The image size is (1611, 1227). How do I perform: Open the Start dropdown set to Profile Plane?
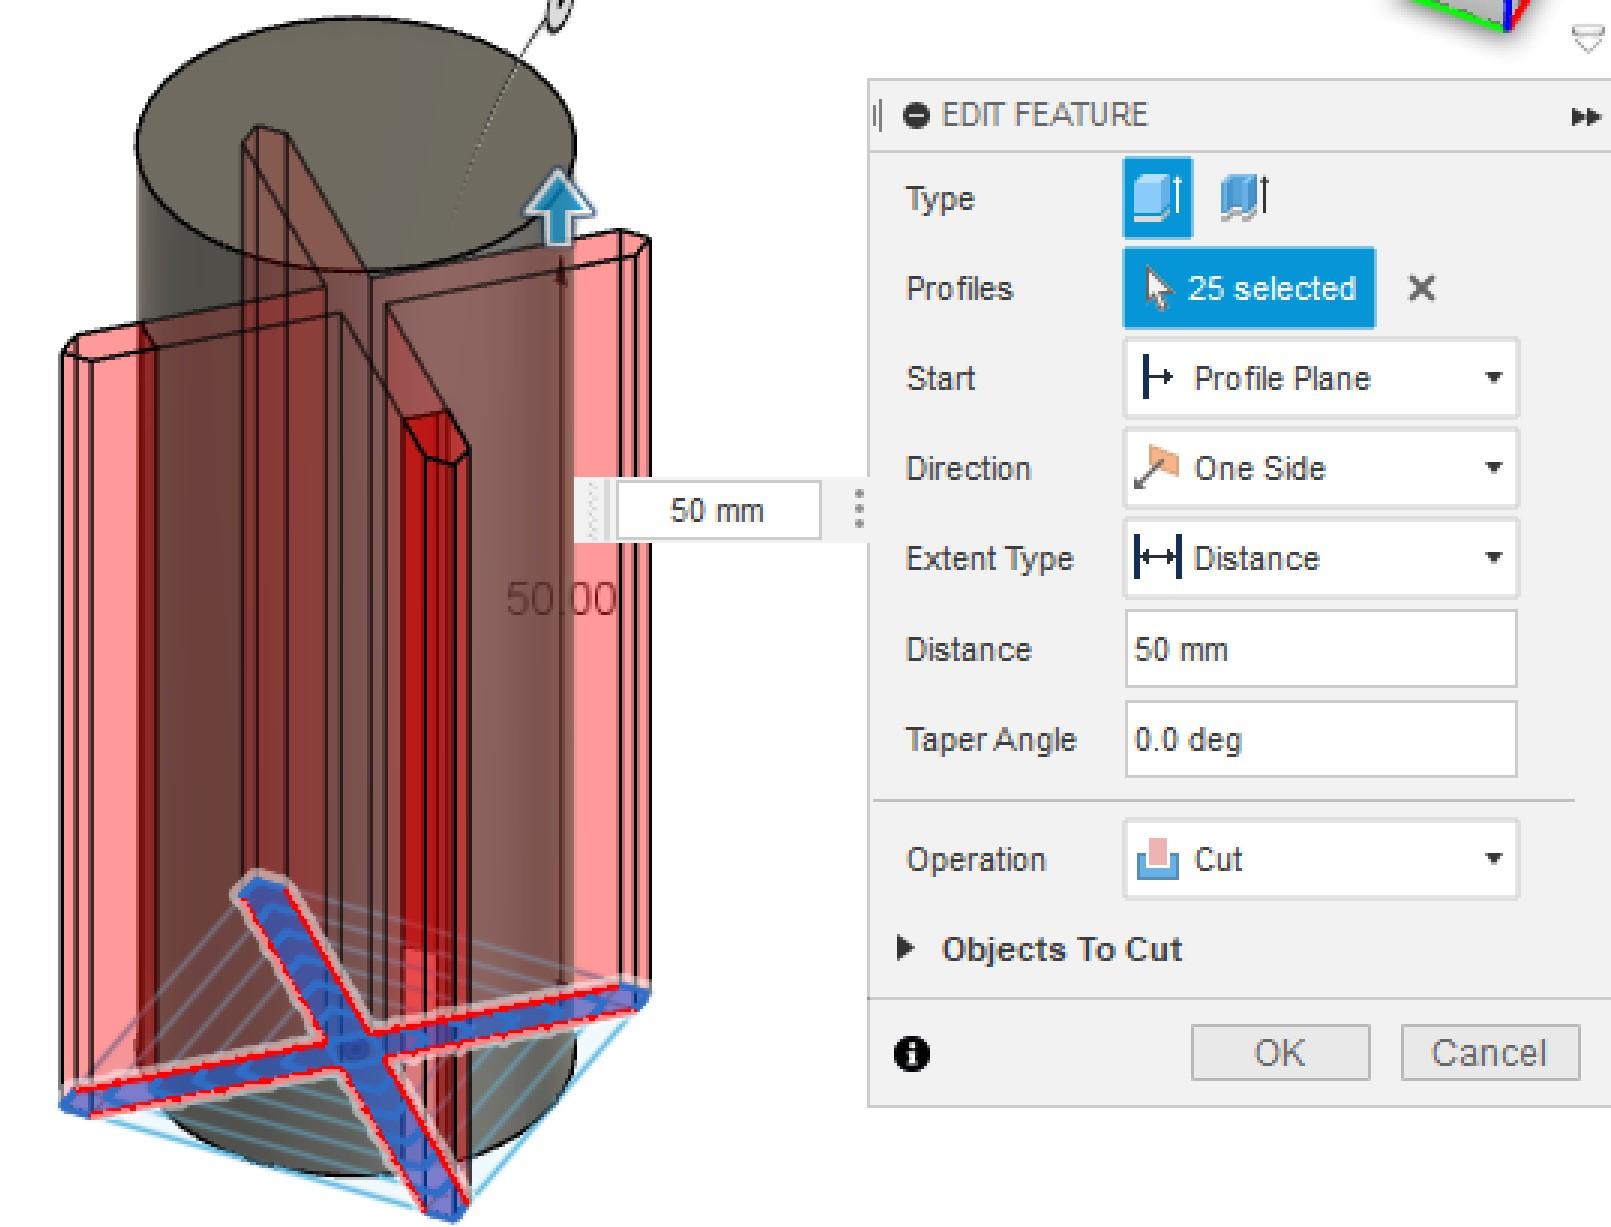1321,378
